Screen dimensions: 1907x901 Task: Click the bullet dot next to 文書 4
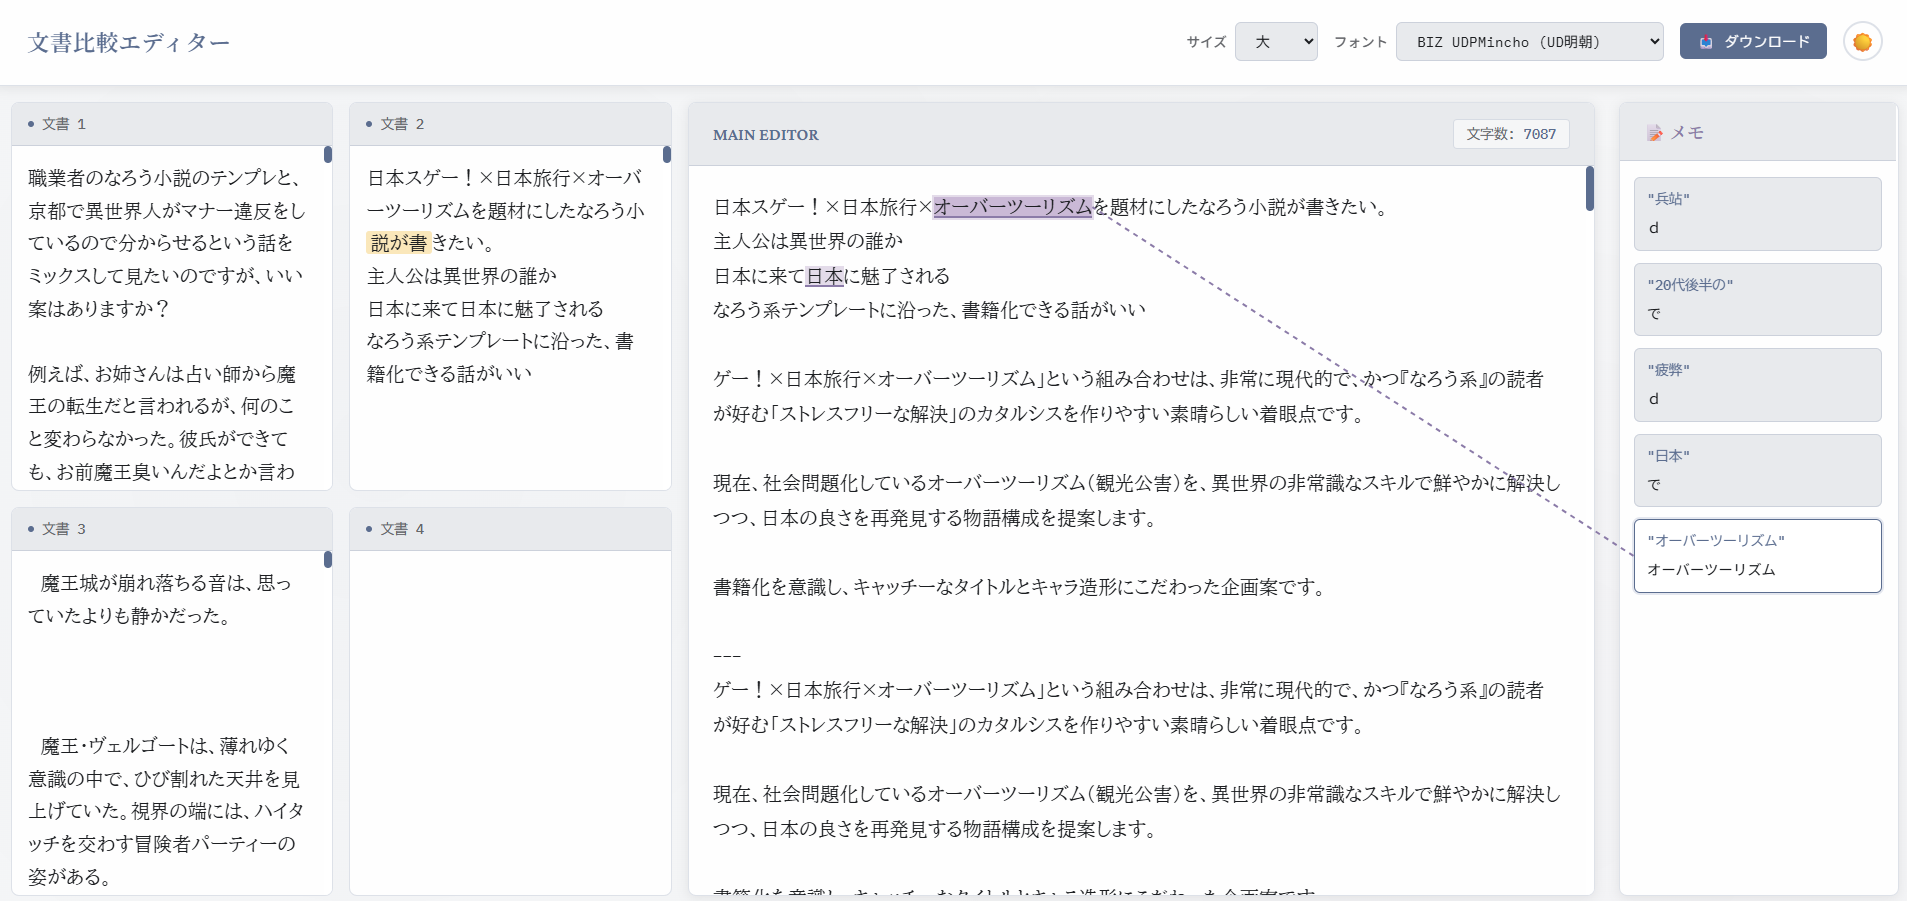[369, 529]
